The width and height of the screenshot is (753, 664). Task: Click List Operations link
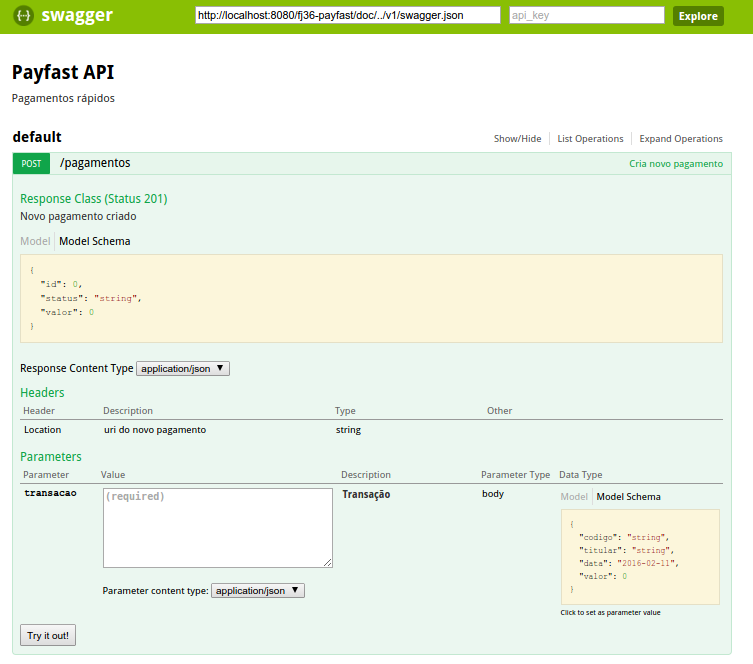click(x=590, y=139)
